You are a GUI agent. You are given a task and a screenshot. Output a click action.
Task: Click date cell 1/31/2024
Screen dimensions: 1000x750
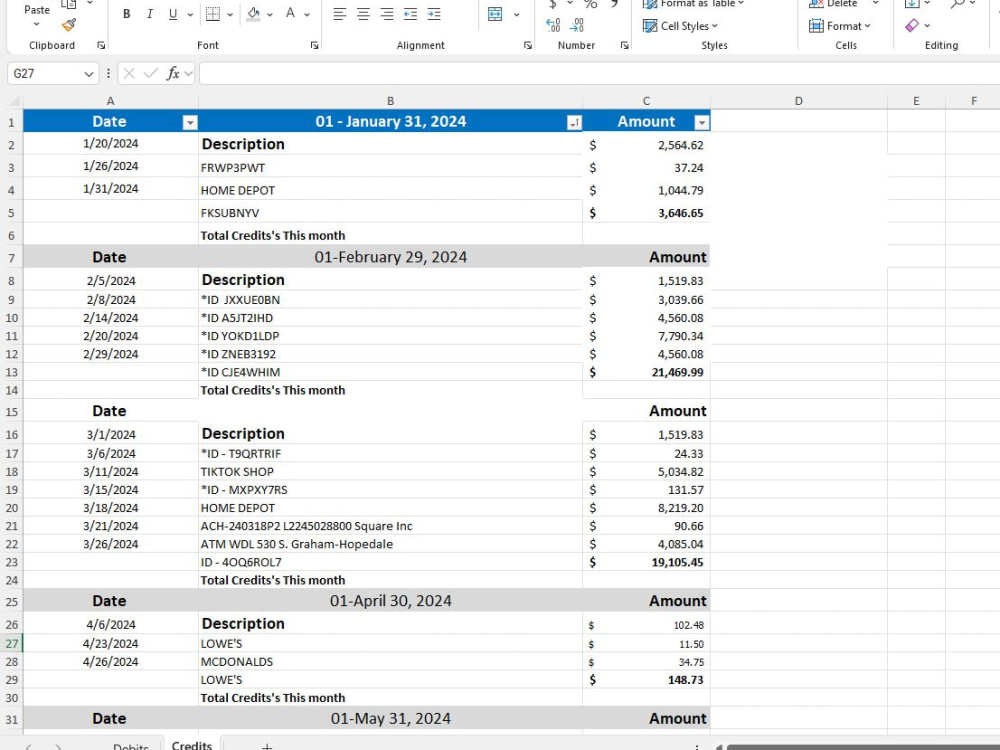click(x=110, y=189)
